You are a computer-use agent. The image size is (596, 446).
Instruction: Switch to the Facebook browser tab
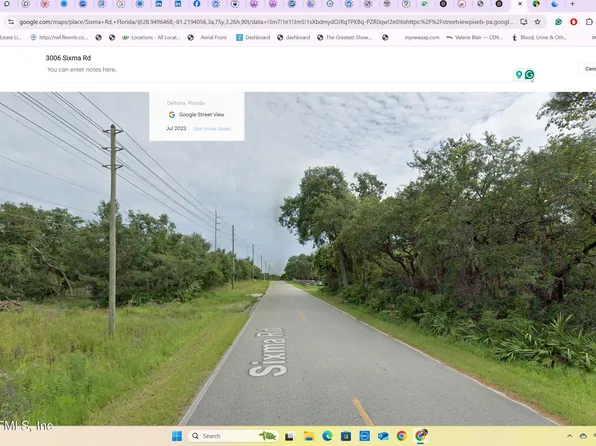pyautogui.click(x=197, y=4)
